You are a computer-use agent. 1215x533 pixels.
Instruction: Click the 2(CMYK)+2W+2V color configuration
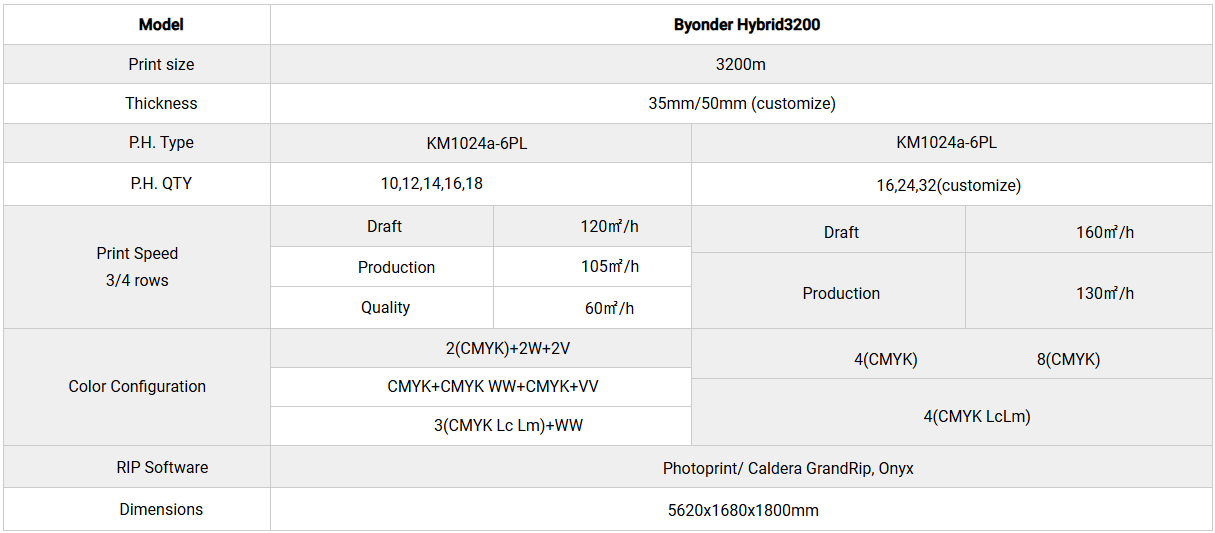(x=480, y=348)
